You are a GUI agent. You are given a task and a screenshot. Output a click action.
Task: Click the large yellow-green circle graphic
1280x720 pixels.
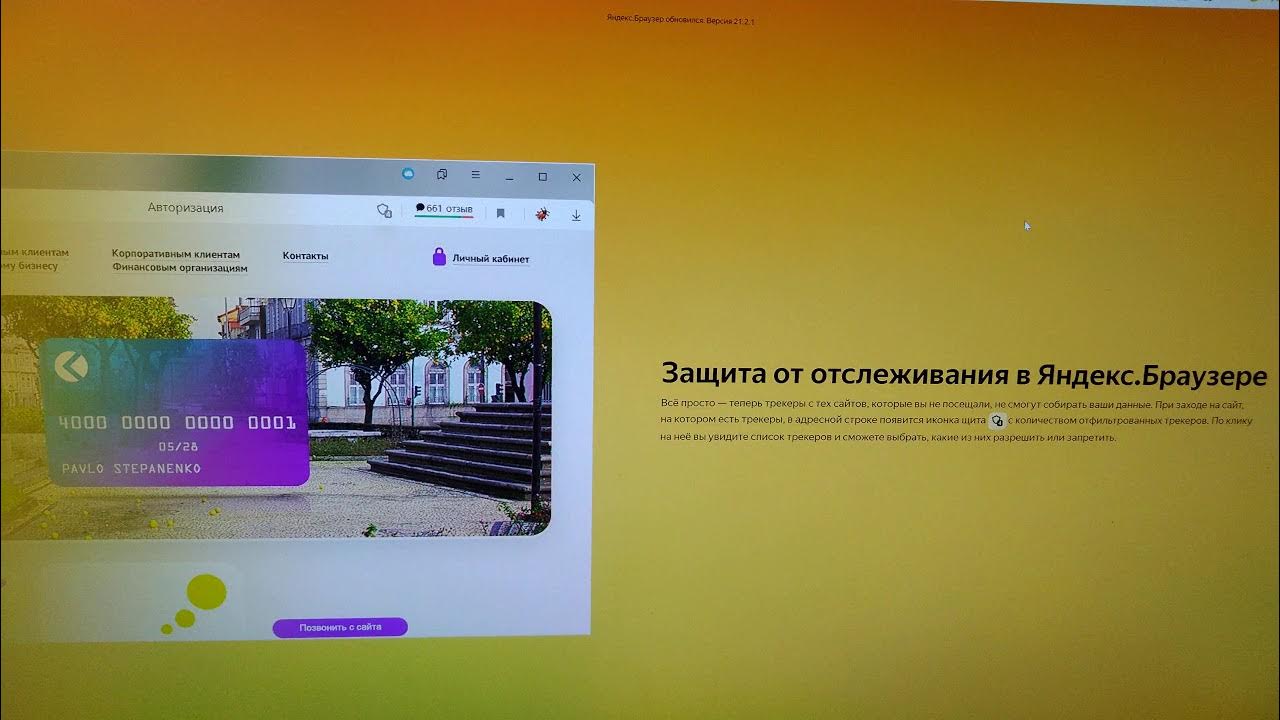pyautogui.click(x=207, y=592)
